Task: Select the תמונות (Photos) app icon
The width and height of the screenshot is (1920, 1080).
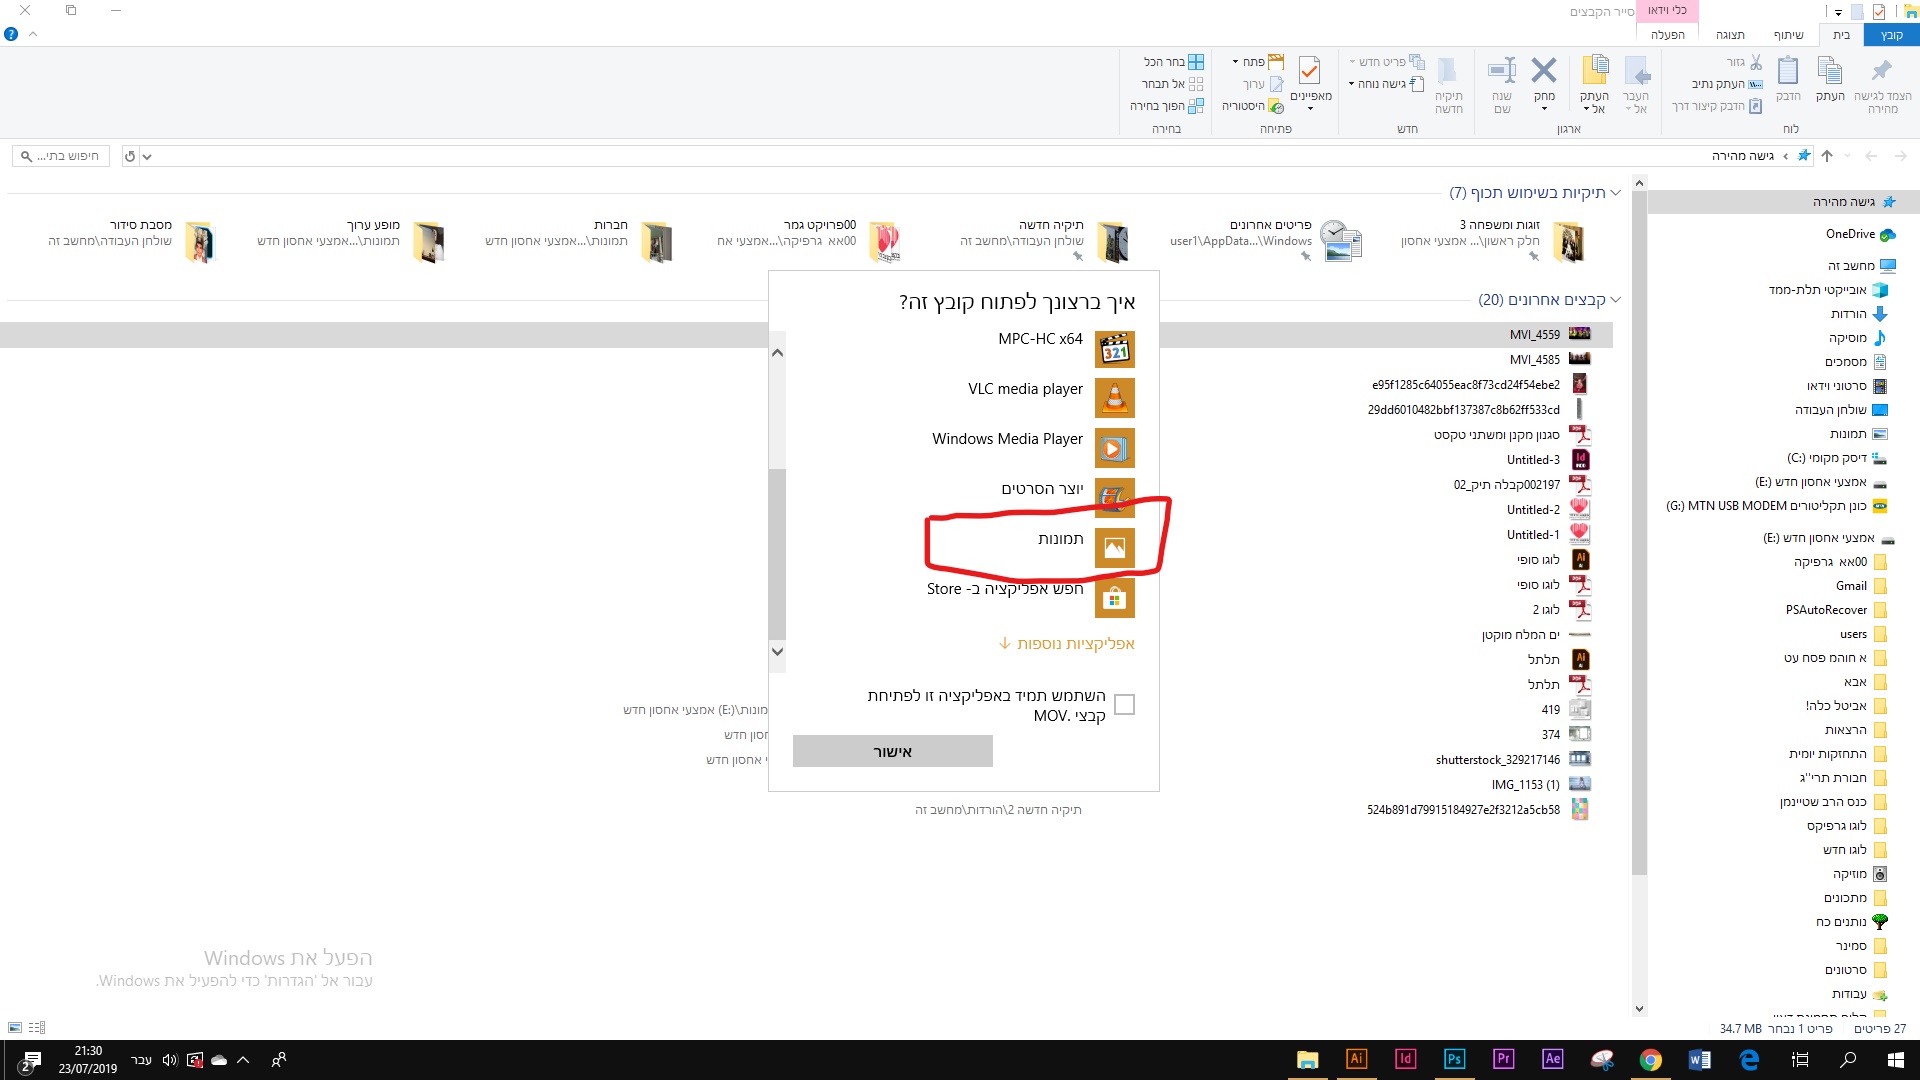Action: 1114,548
